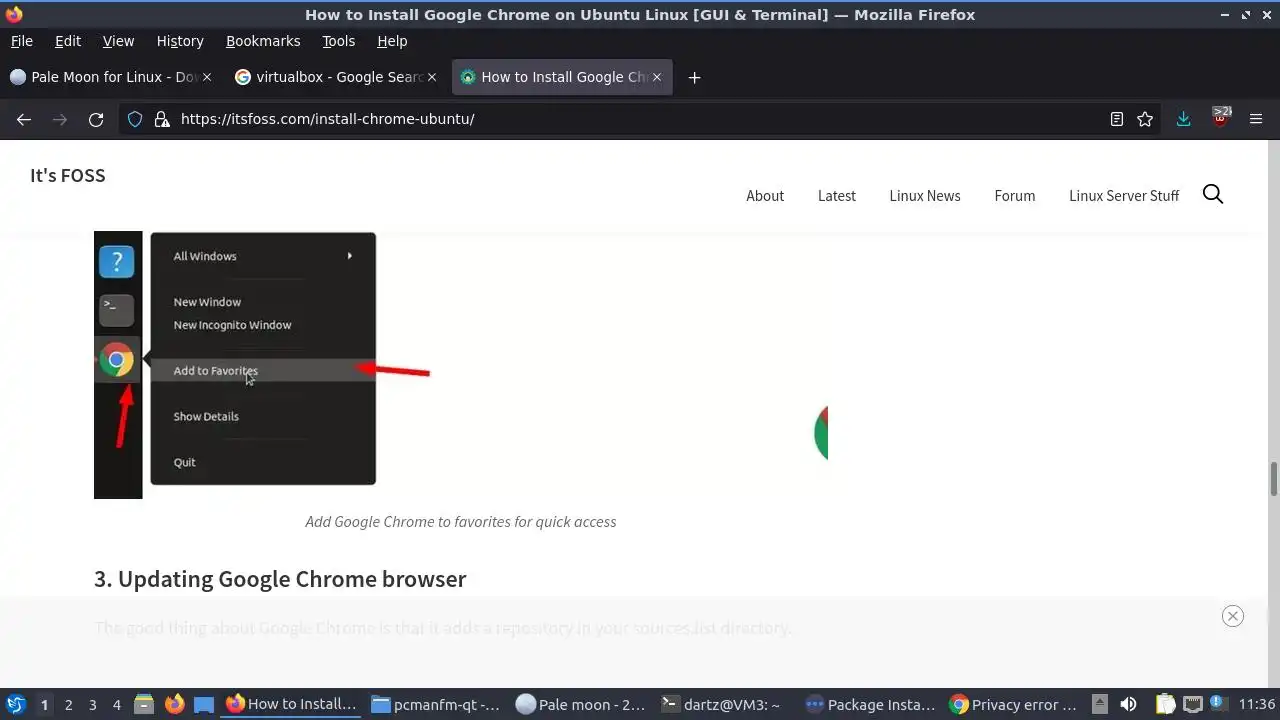This screenshot has height=720, width=1280.
Task: Close the How to Install Google Chrome tab
Action: (x=657, y=77)
